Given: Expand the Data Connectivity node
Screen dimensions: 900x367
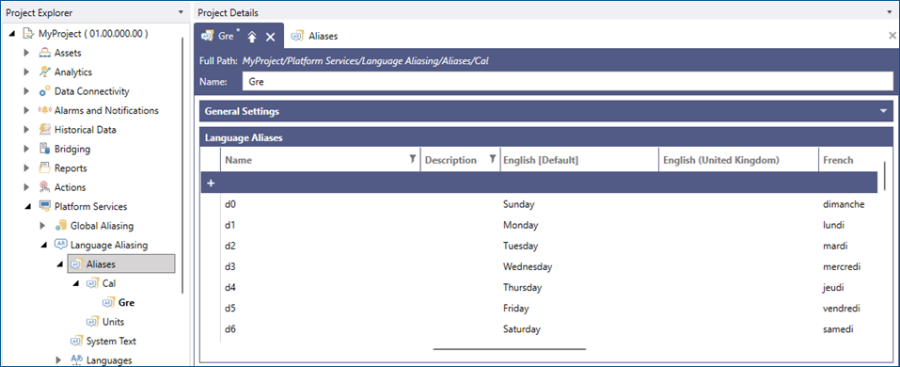Looking at the screenshot, I should [x=26, y=91].
